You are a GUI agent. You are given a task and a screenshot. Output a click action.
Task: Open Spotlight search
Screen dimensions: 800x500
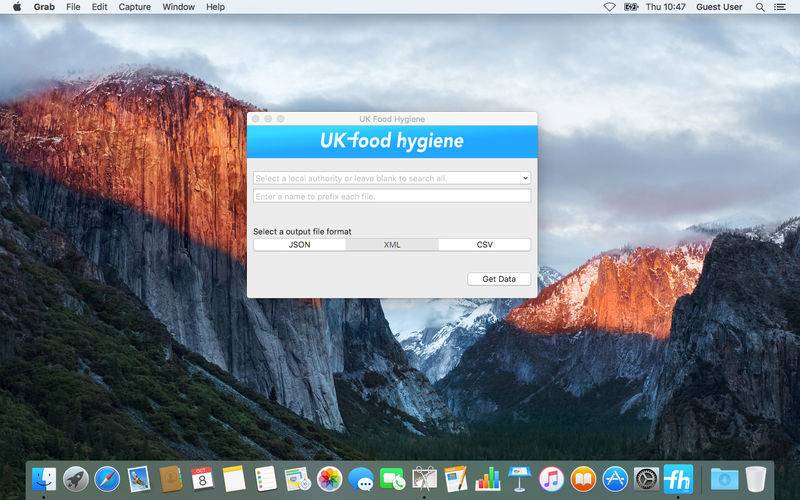(x=760, y=7)
